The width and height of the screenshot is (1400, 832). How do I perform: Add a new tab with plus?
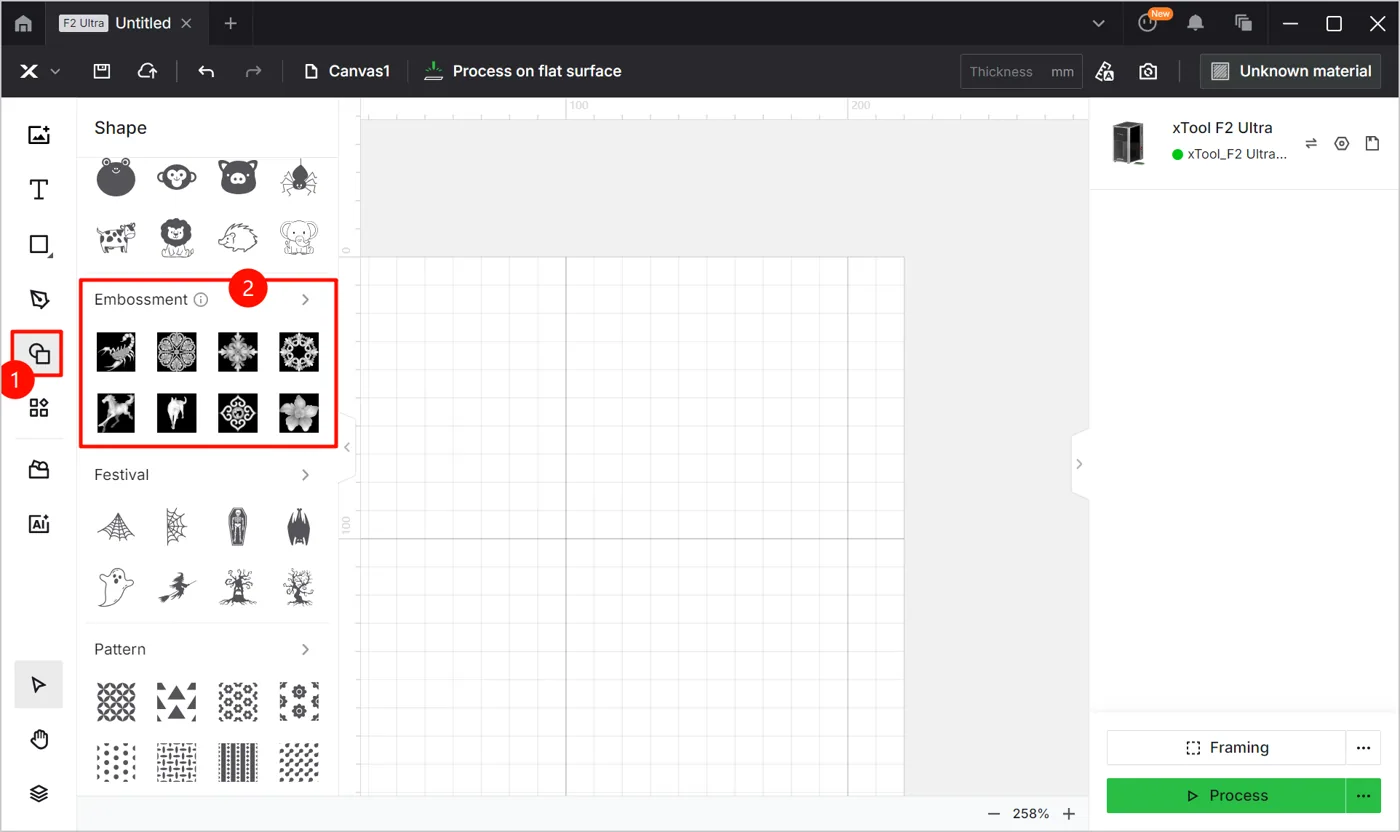[x=230, y=23]
